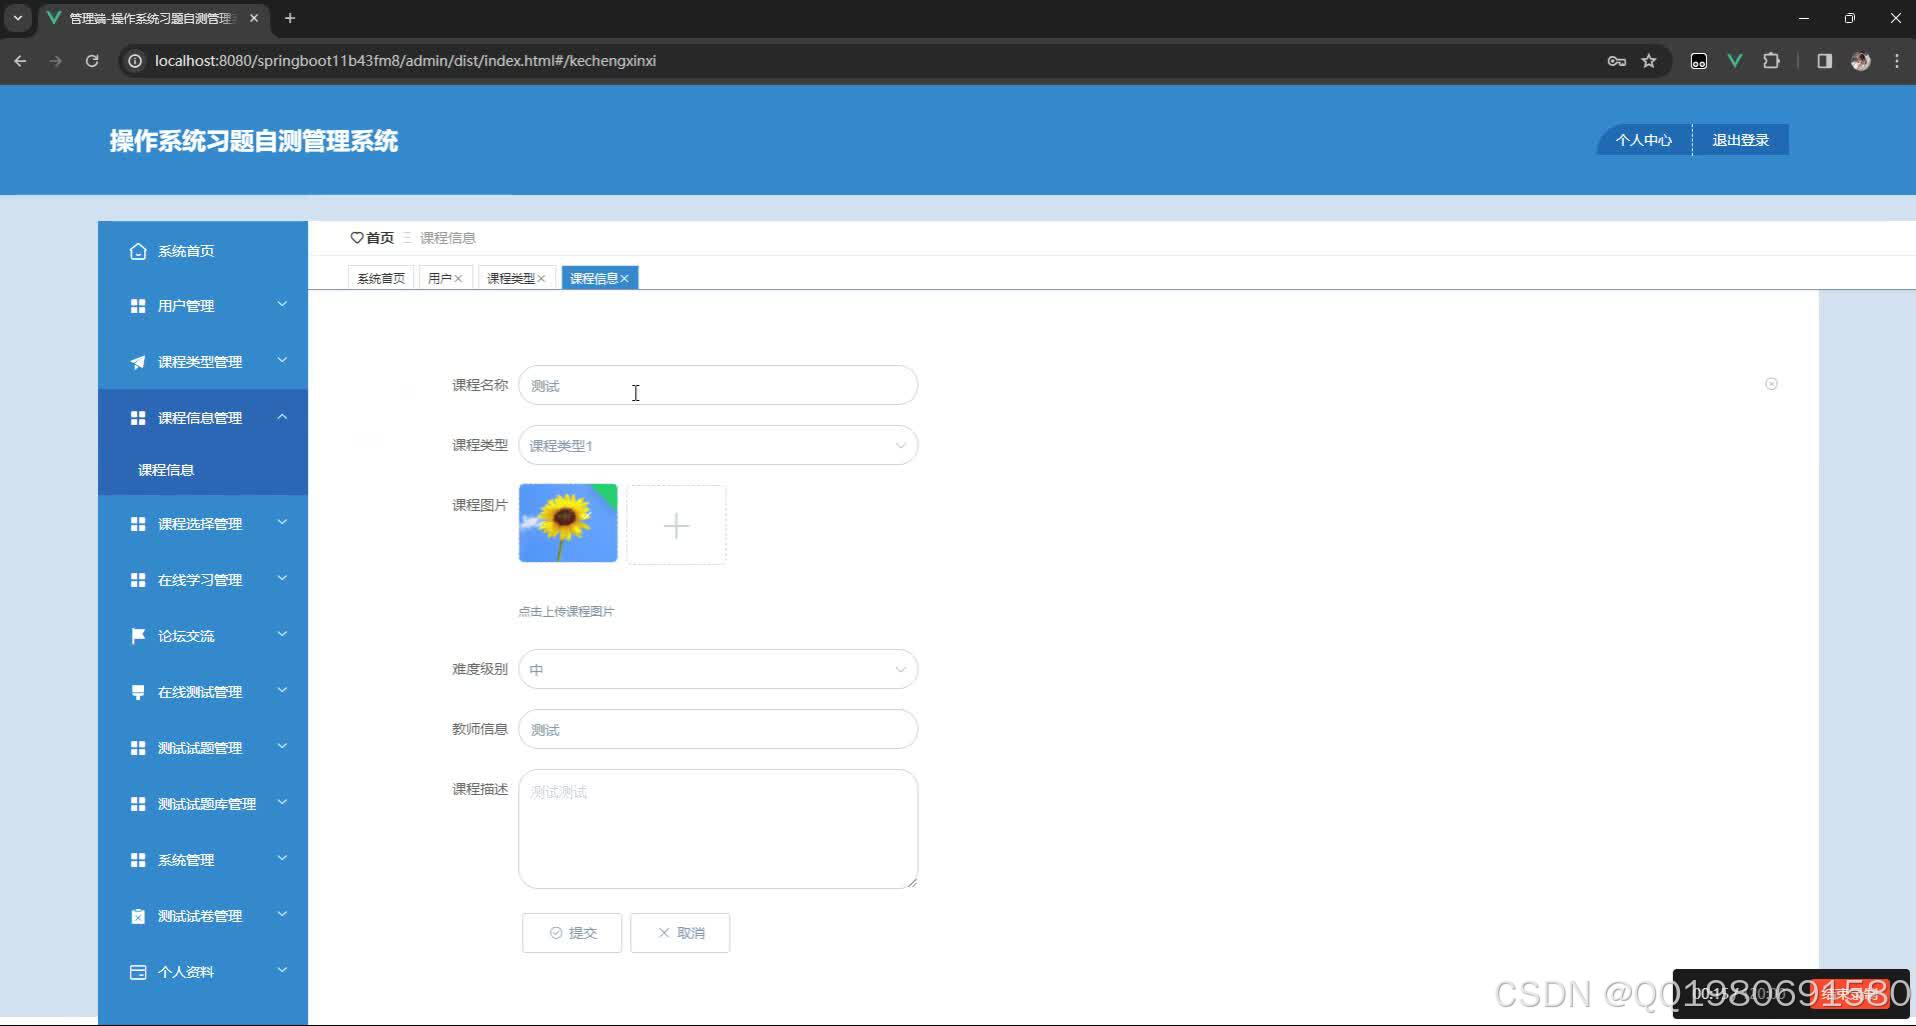The width and height of the screenshot is (1916, 1026).
Task: Expand the 课程选择管理 menu chevron
Action: tap(282, 522)
